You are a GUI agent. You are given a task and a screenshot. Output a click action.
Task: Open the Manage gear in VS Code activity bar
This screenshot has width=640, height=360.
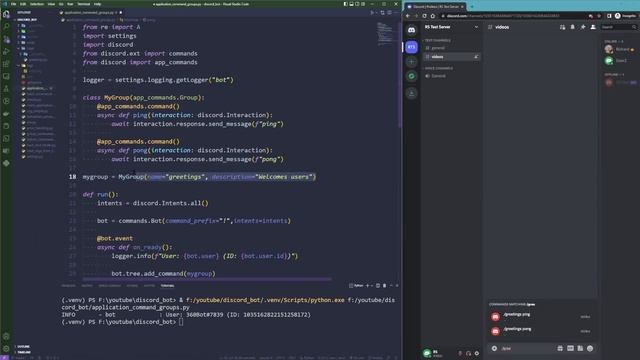click(6, 349)
